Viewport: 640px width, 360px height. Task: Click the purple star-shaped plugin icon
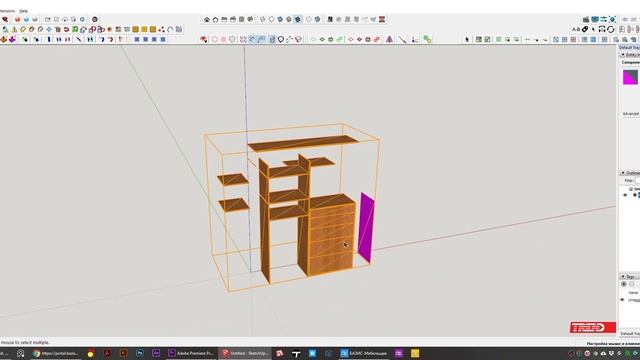point(13,39)
